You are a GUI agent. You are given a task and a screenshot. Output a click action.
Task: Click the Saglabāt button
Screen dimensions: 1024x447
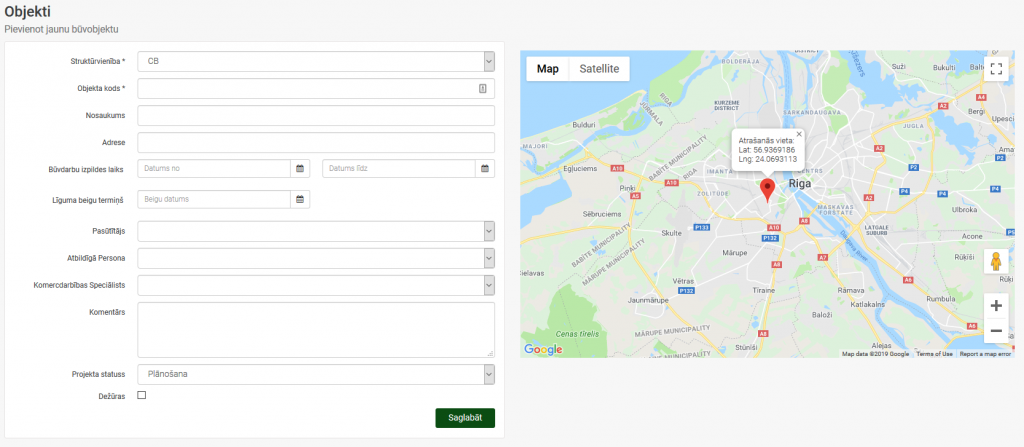pyautogui.click(x=465, y=418)
